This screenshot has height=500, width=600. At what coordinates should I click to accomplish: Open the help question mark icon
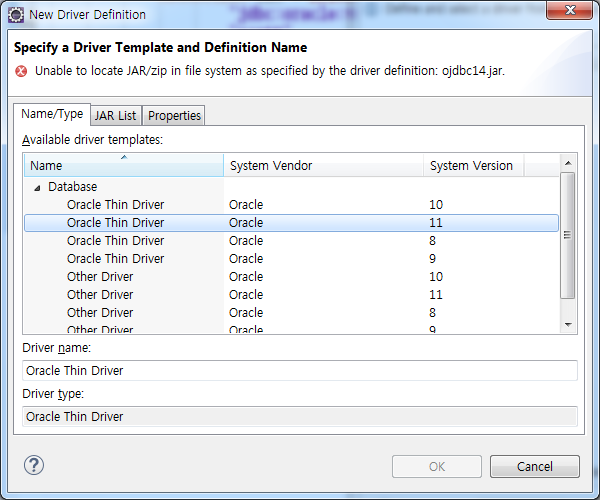click(x=34, y=465)
